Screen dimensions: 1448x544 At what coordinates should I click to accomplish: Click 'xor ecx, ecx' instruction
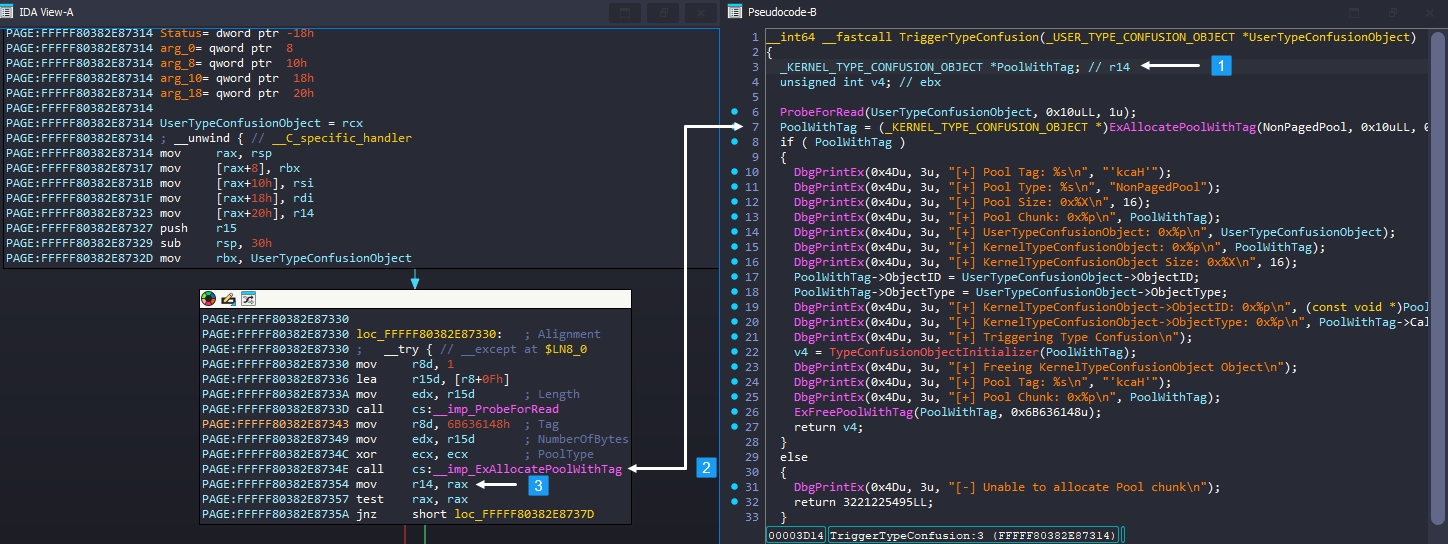click(x=412, y=453)
